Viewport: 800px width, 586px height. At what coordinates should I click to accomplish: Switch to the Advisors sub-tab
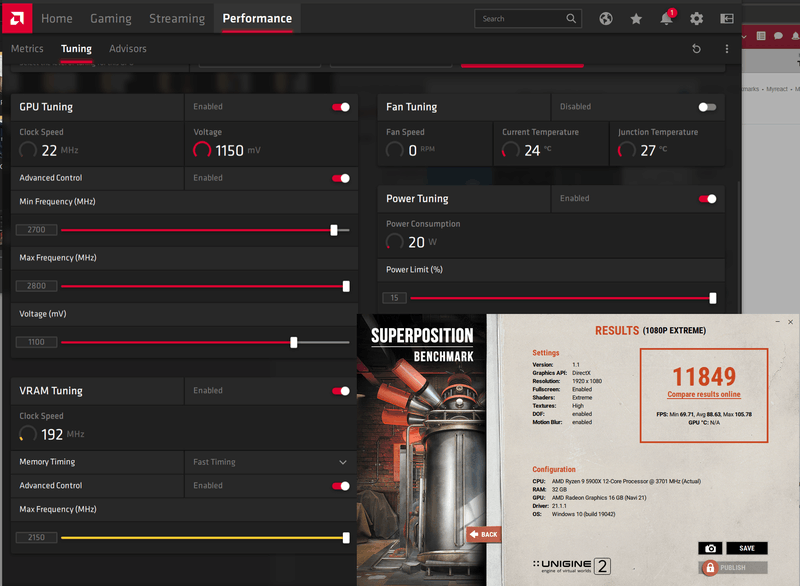pyautogui.click(x=128, y=49)
